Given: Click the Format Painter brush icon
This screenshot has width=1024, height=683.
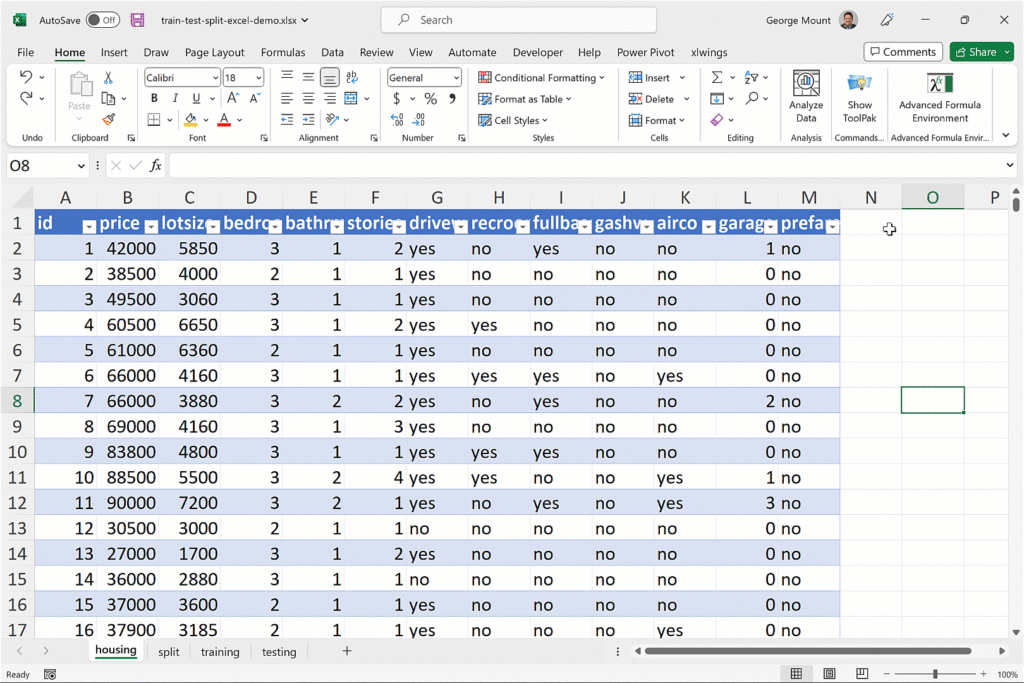Looking at the screenshot, I should click(x=108, y=120).
